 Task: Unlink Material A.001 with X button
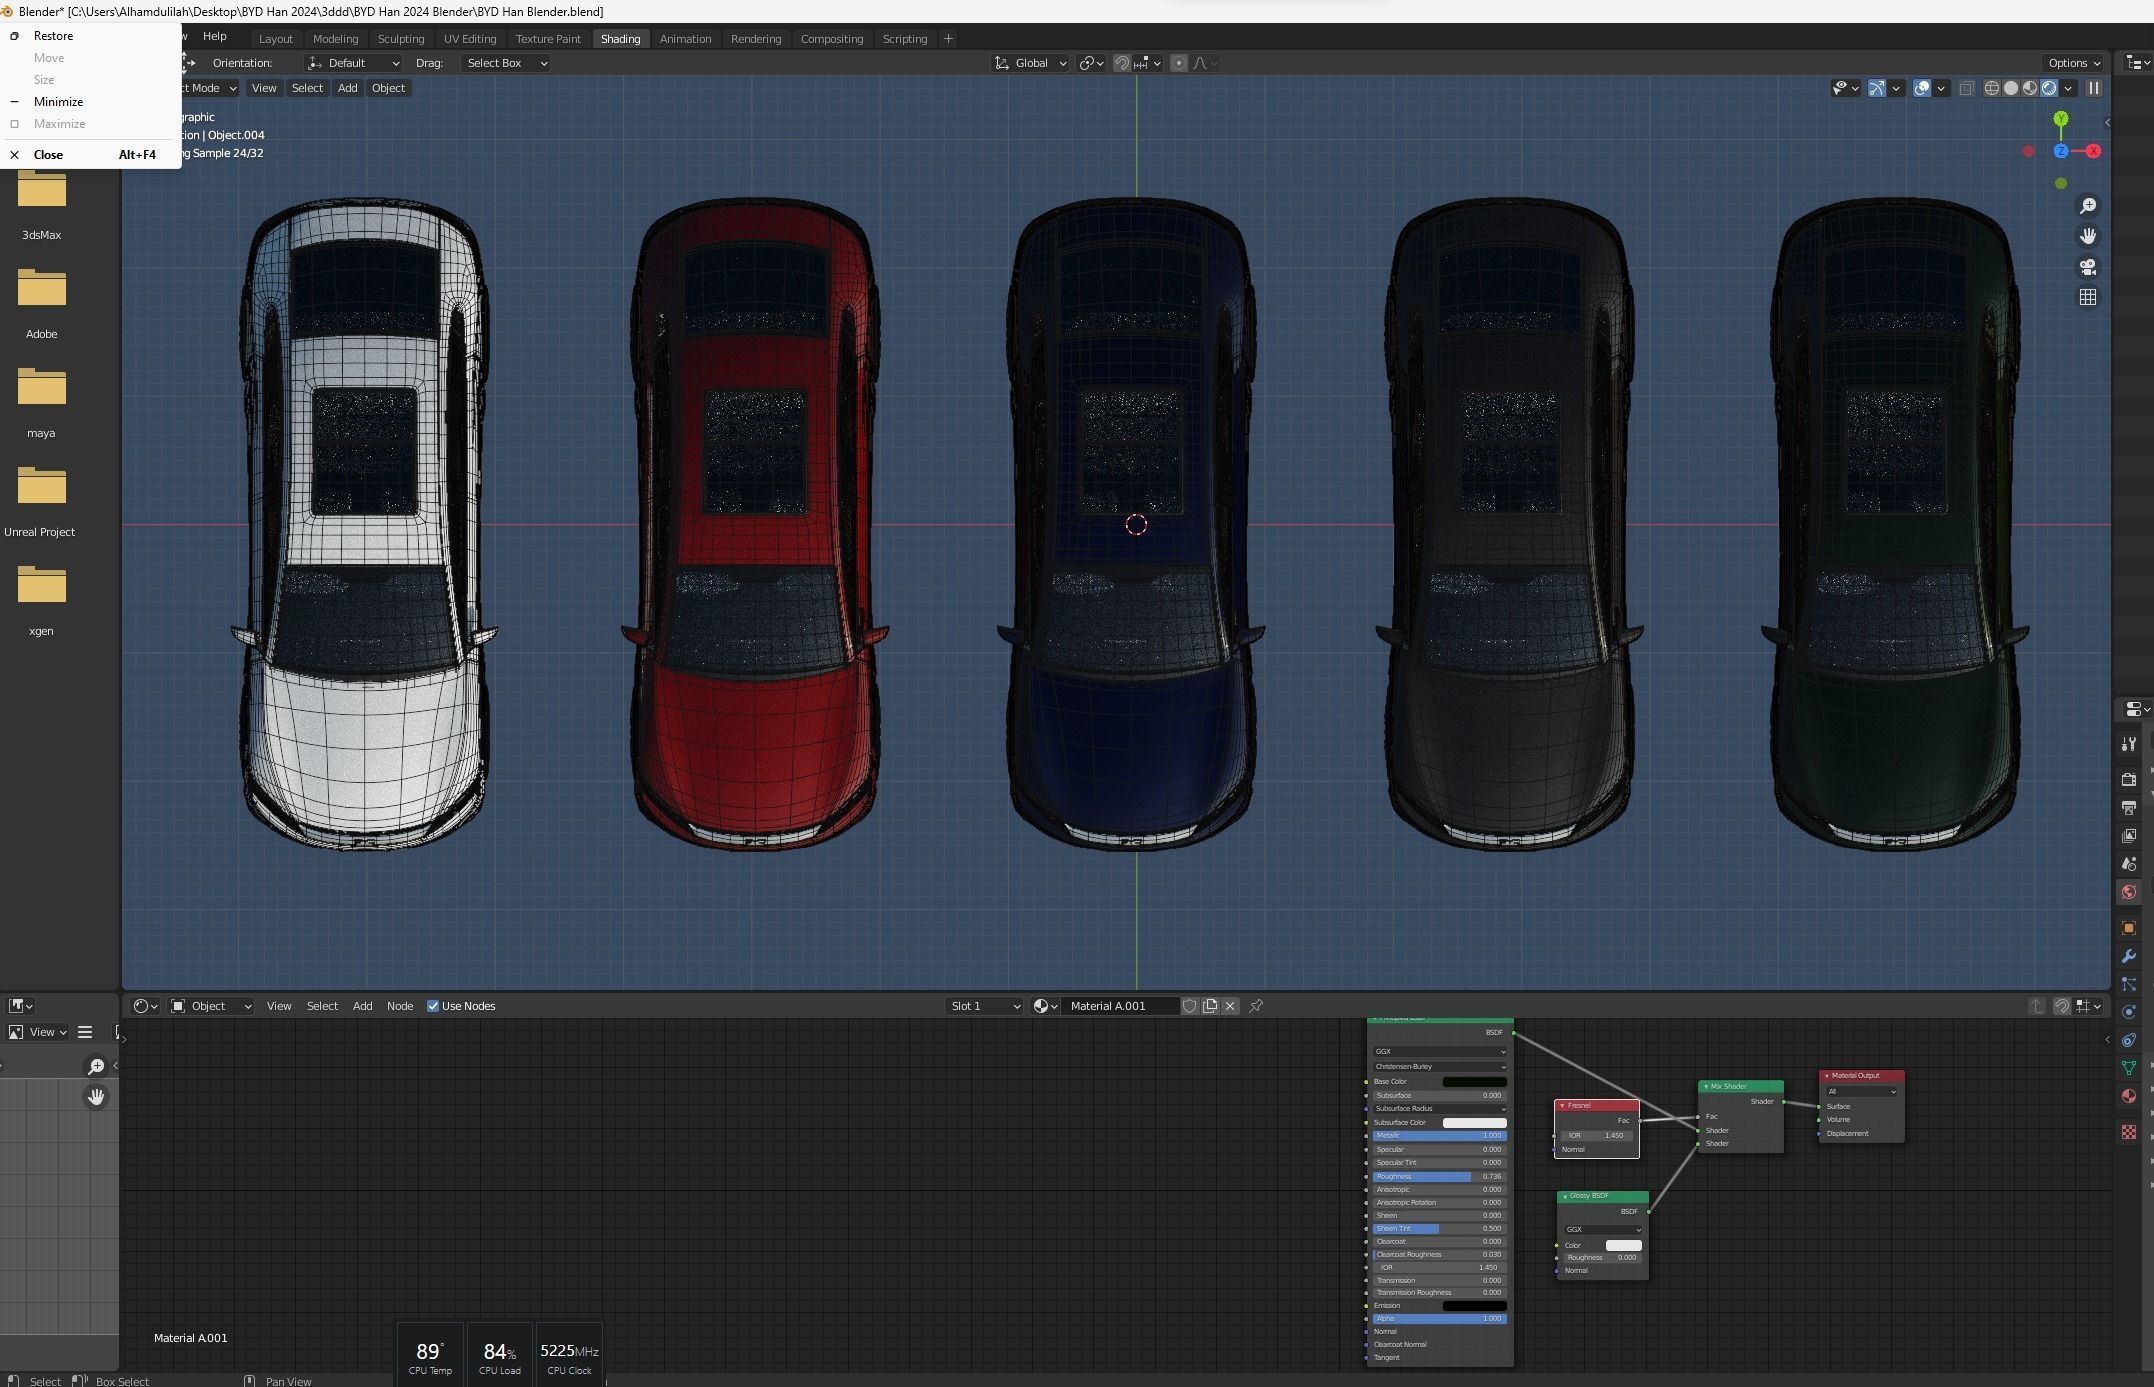click(1230, 1006)
